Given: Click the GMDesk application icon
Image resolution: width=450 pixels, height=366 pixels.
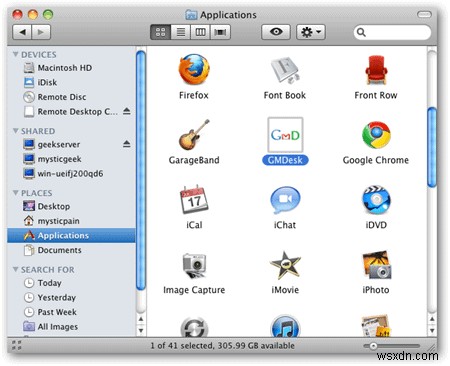Looking at the screenshot, I should [x=285, y=135].
